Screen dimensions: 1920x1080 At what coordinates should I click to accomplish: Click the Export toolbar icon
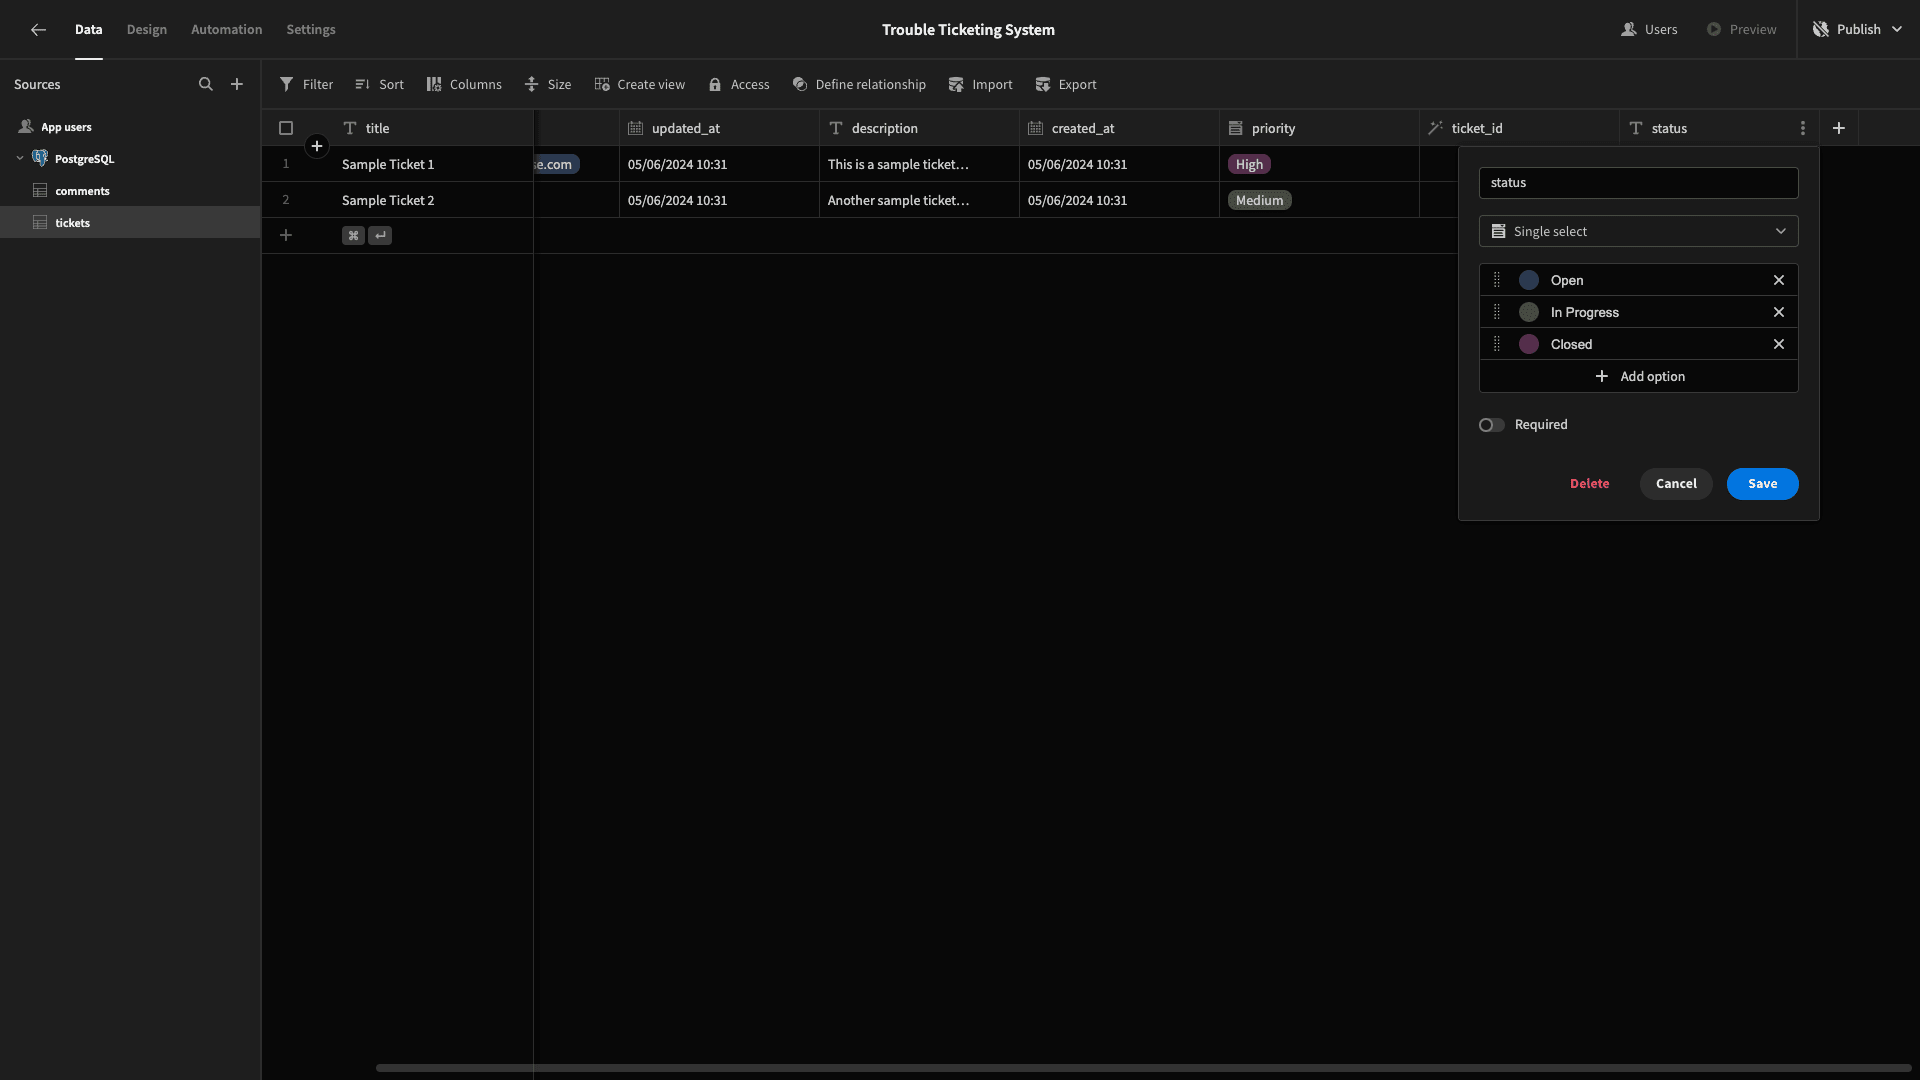[x=1043, y=85]
